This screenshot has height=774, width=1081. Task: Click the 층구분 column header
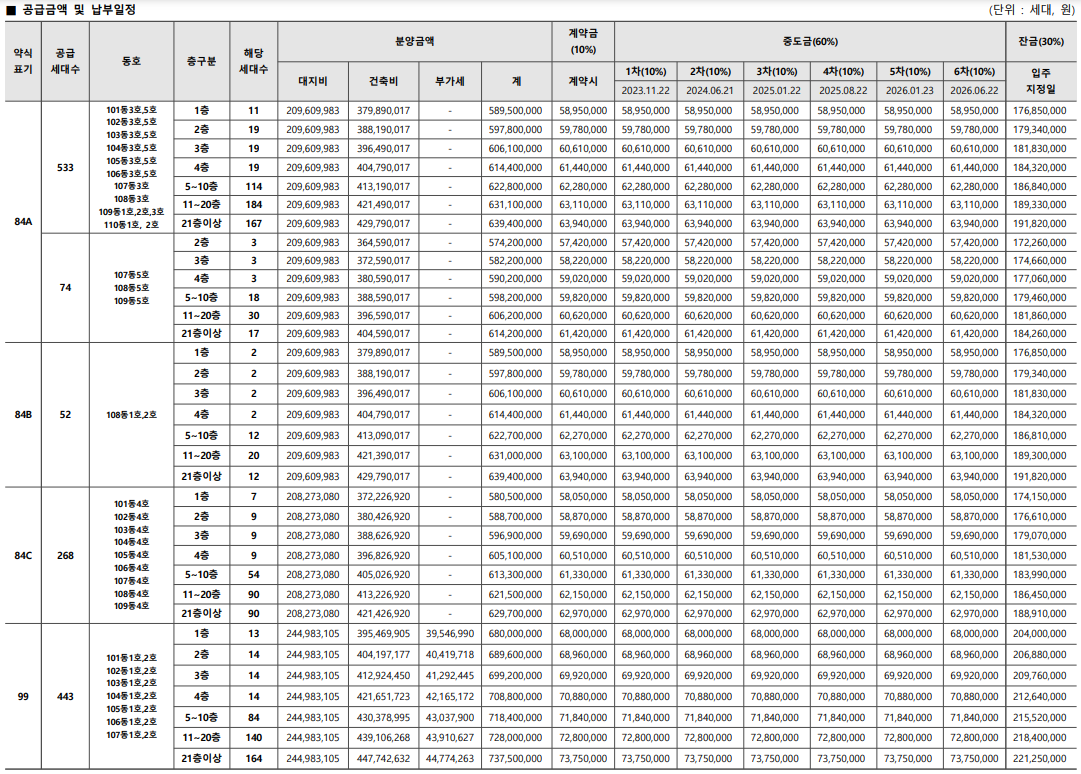point(201,61)
